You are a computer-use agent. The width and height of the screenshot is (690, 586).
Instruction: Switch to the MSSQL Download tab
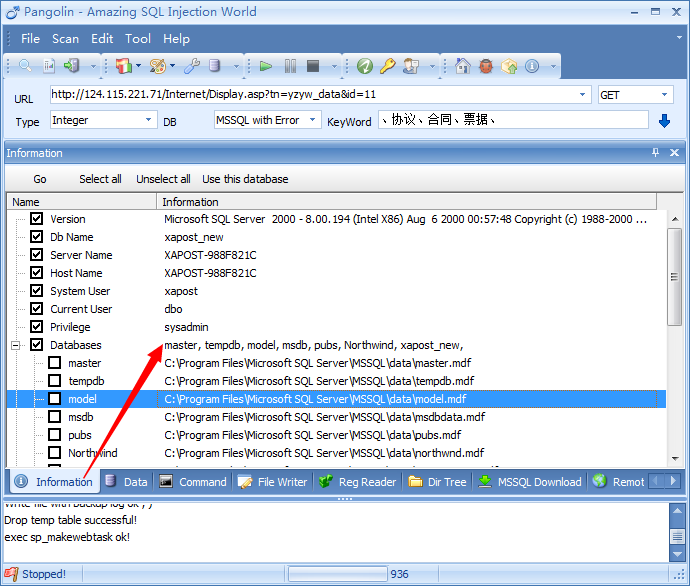pyautogui.click(x=530, y=482)
